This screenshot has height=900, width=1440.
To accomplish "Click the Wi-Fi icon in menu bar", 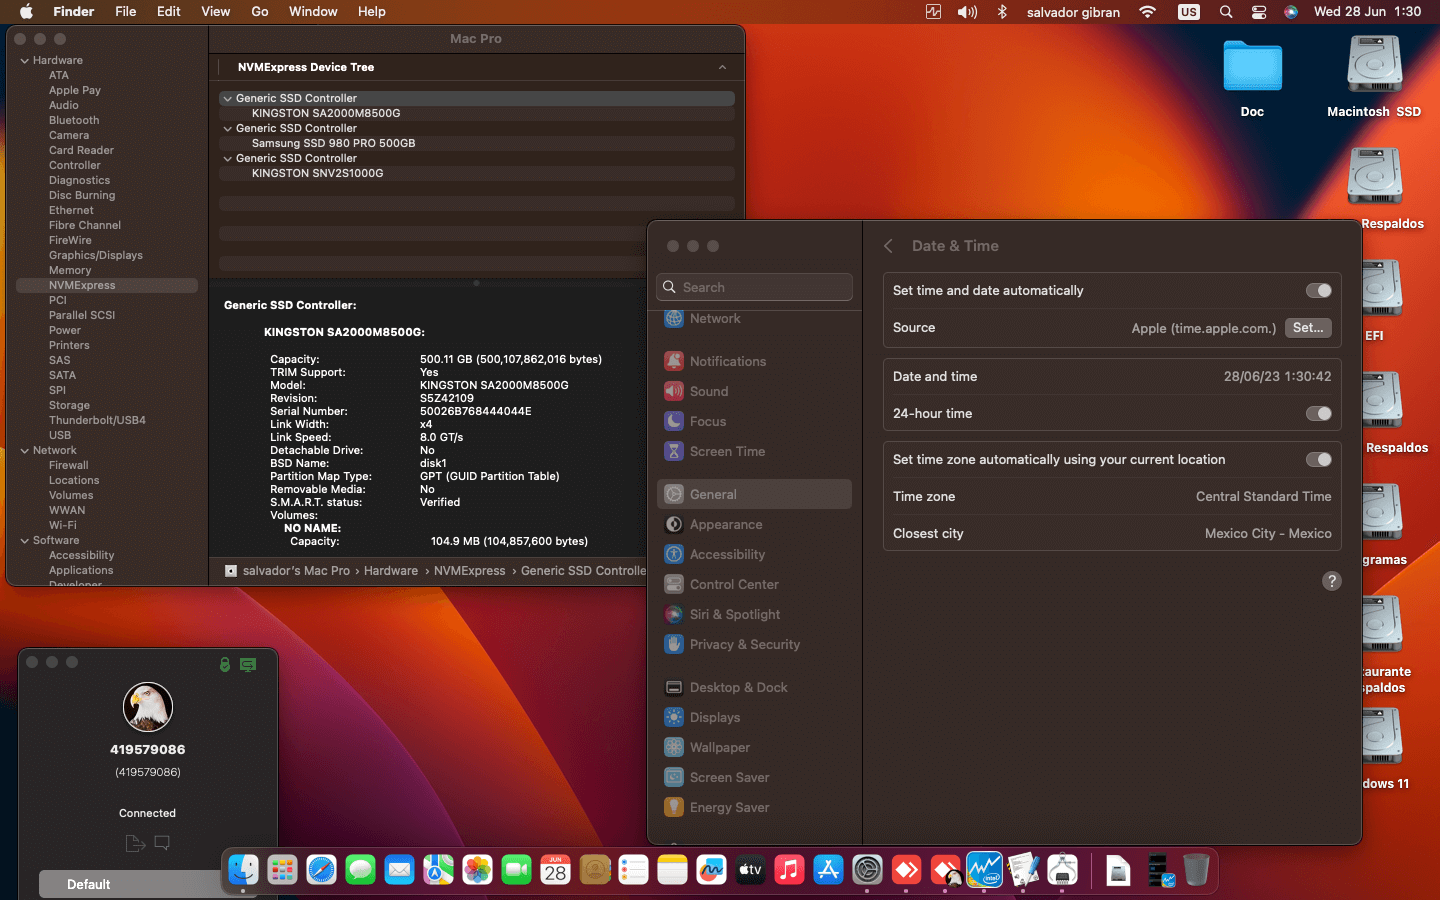I will pos(1148,12).
